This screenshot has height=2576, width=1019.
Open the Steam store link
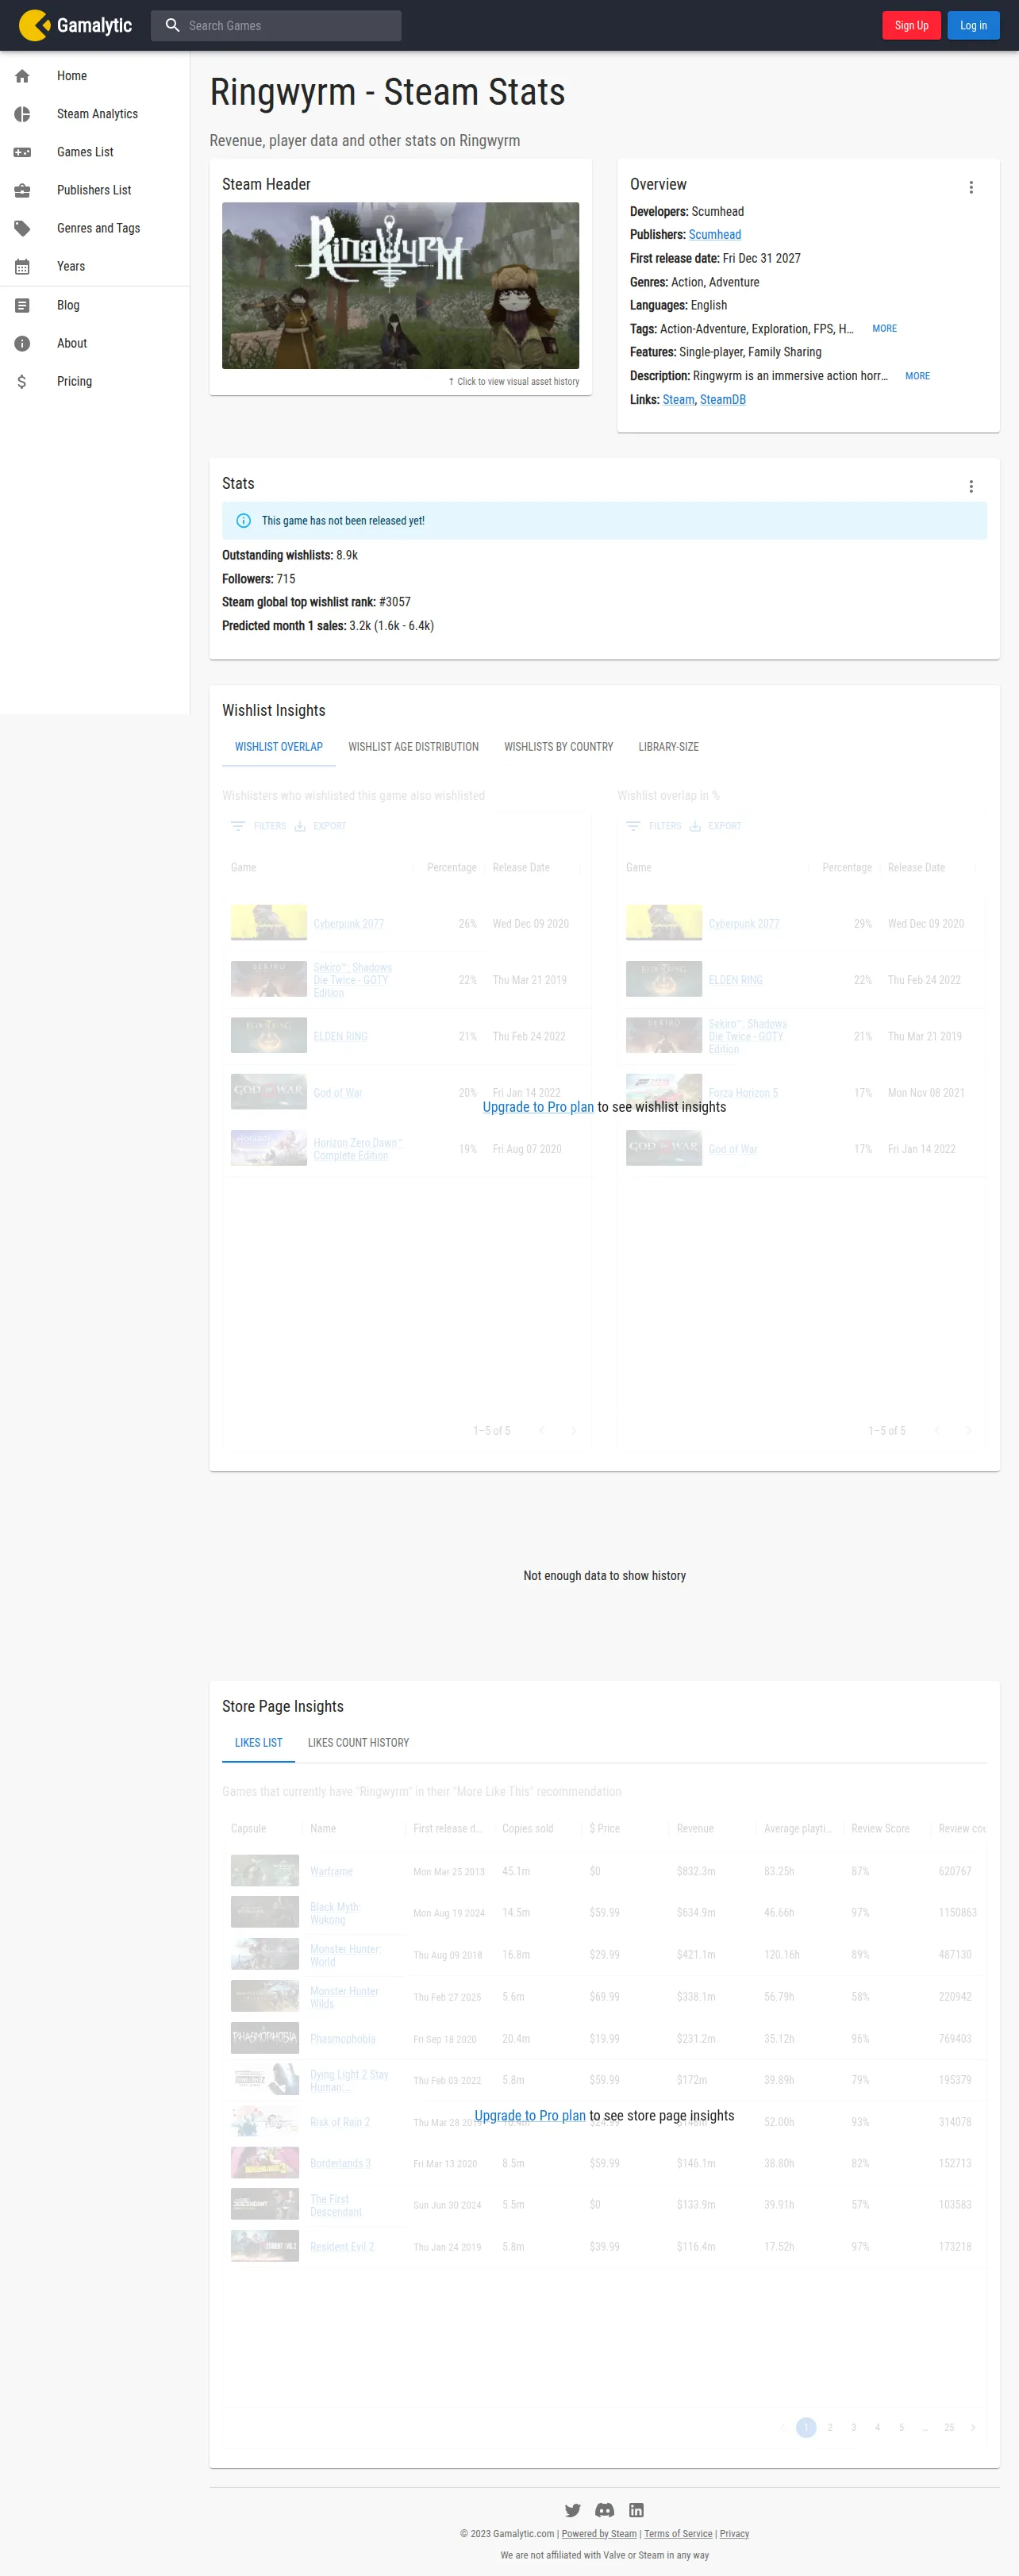tap(678, 400)
